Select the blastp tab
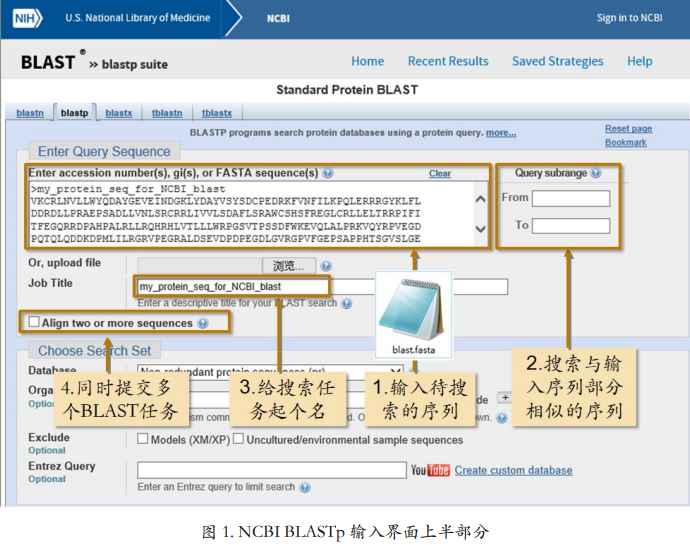The image size is (690, 545). pyautogui.click(x=74, y=113)
